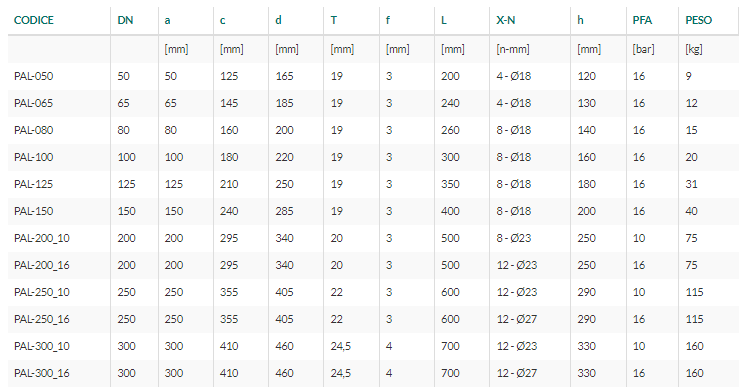Select the PAL-125 code cell
Viewport: 743px width, 392px height.
coord(34,184)
